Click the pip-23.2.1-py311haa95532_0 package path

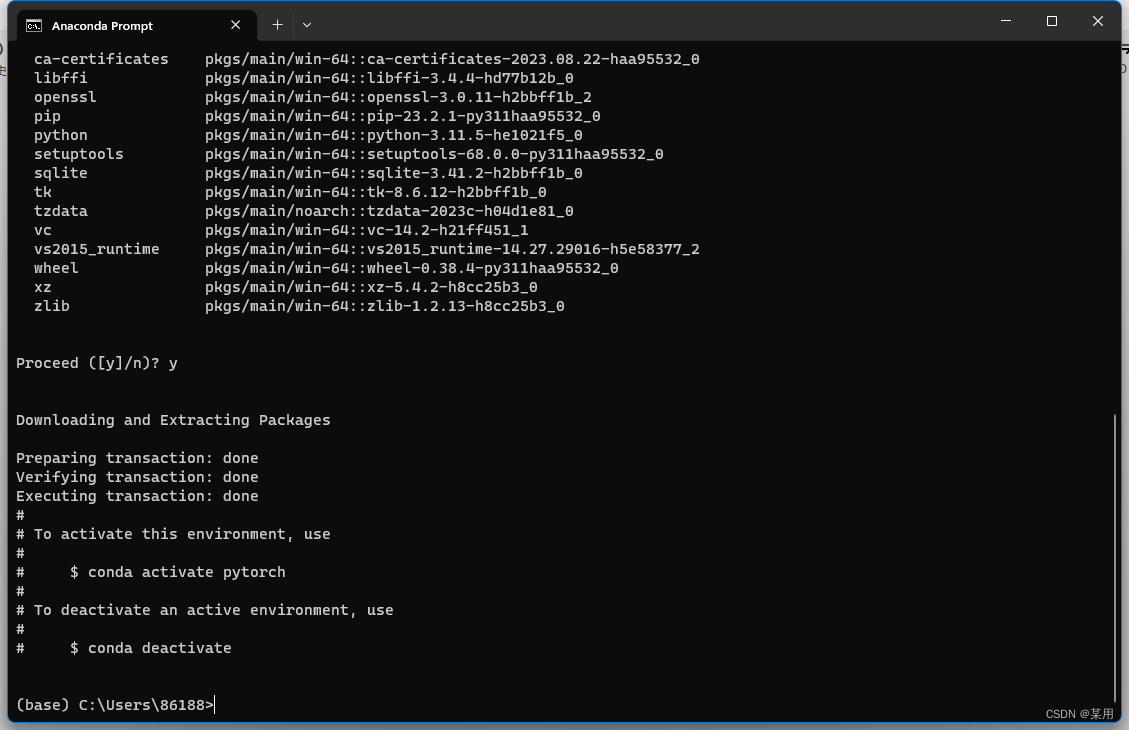point(402,116)
